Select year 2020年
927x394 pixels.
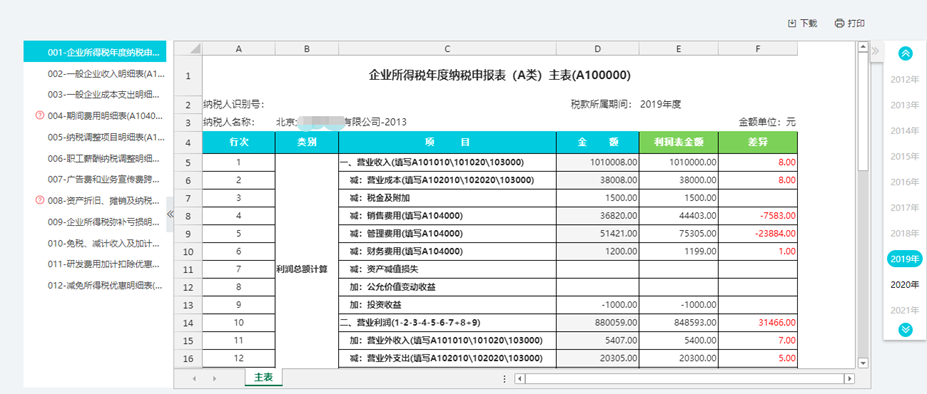pos(905,285)
